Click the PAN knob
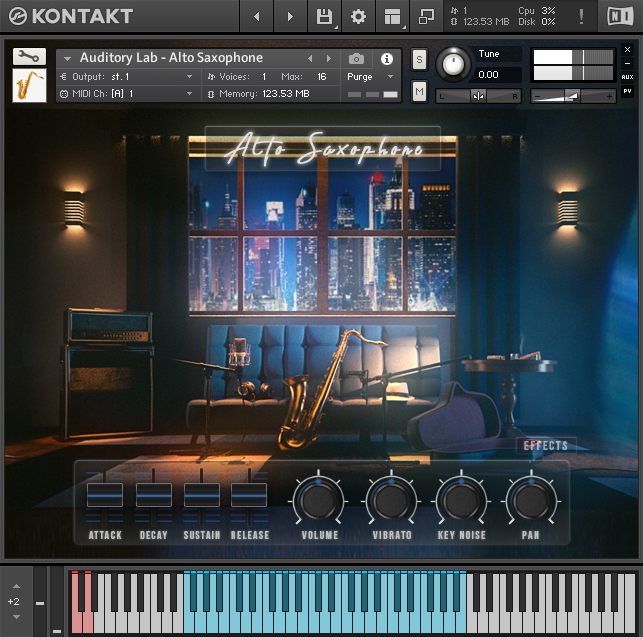 531,501
